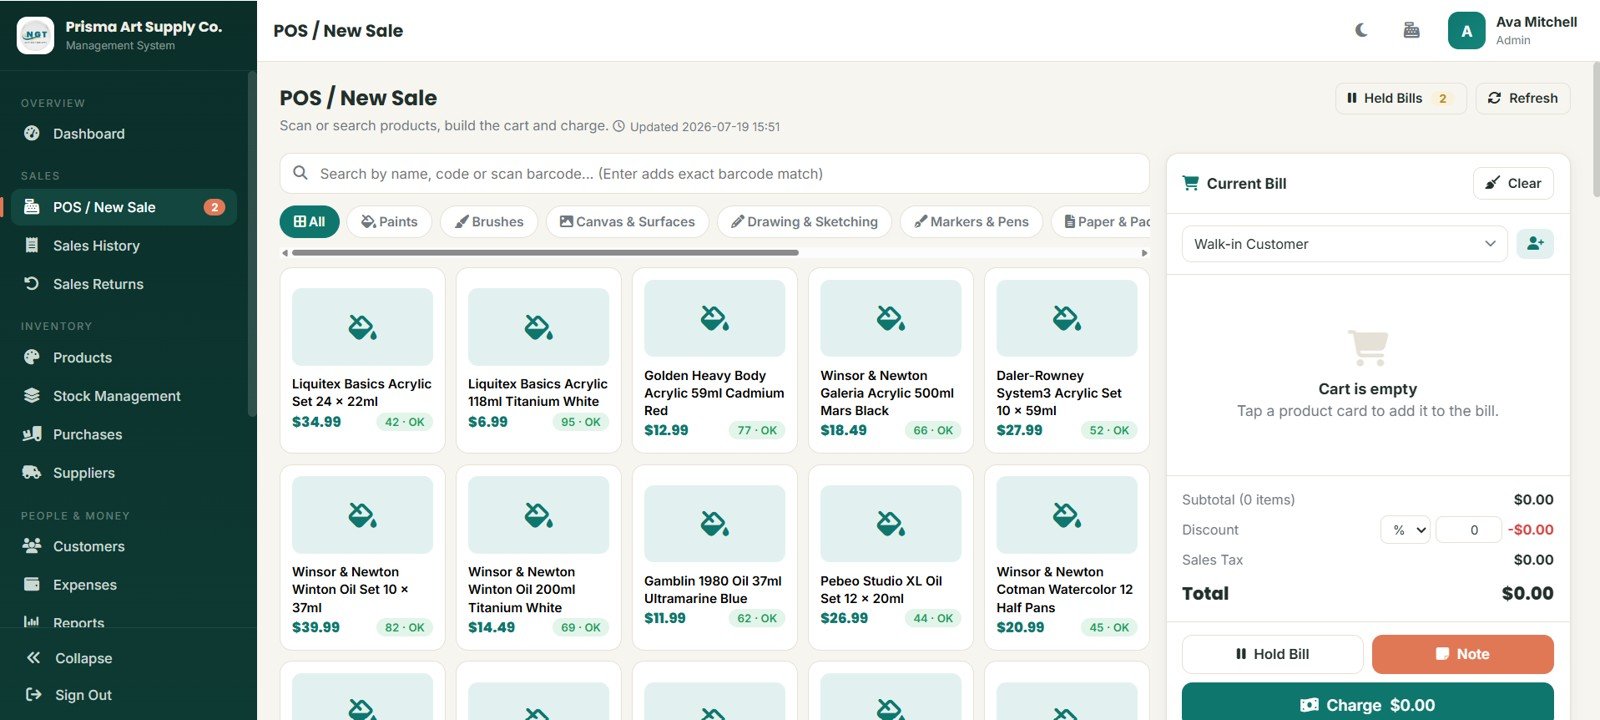
Task: Add Gamblin 1980 Oil Ultramarine Blue
Action: point(714,558)
